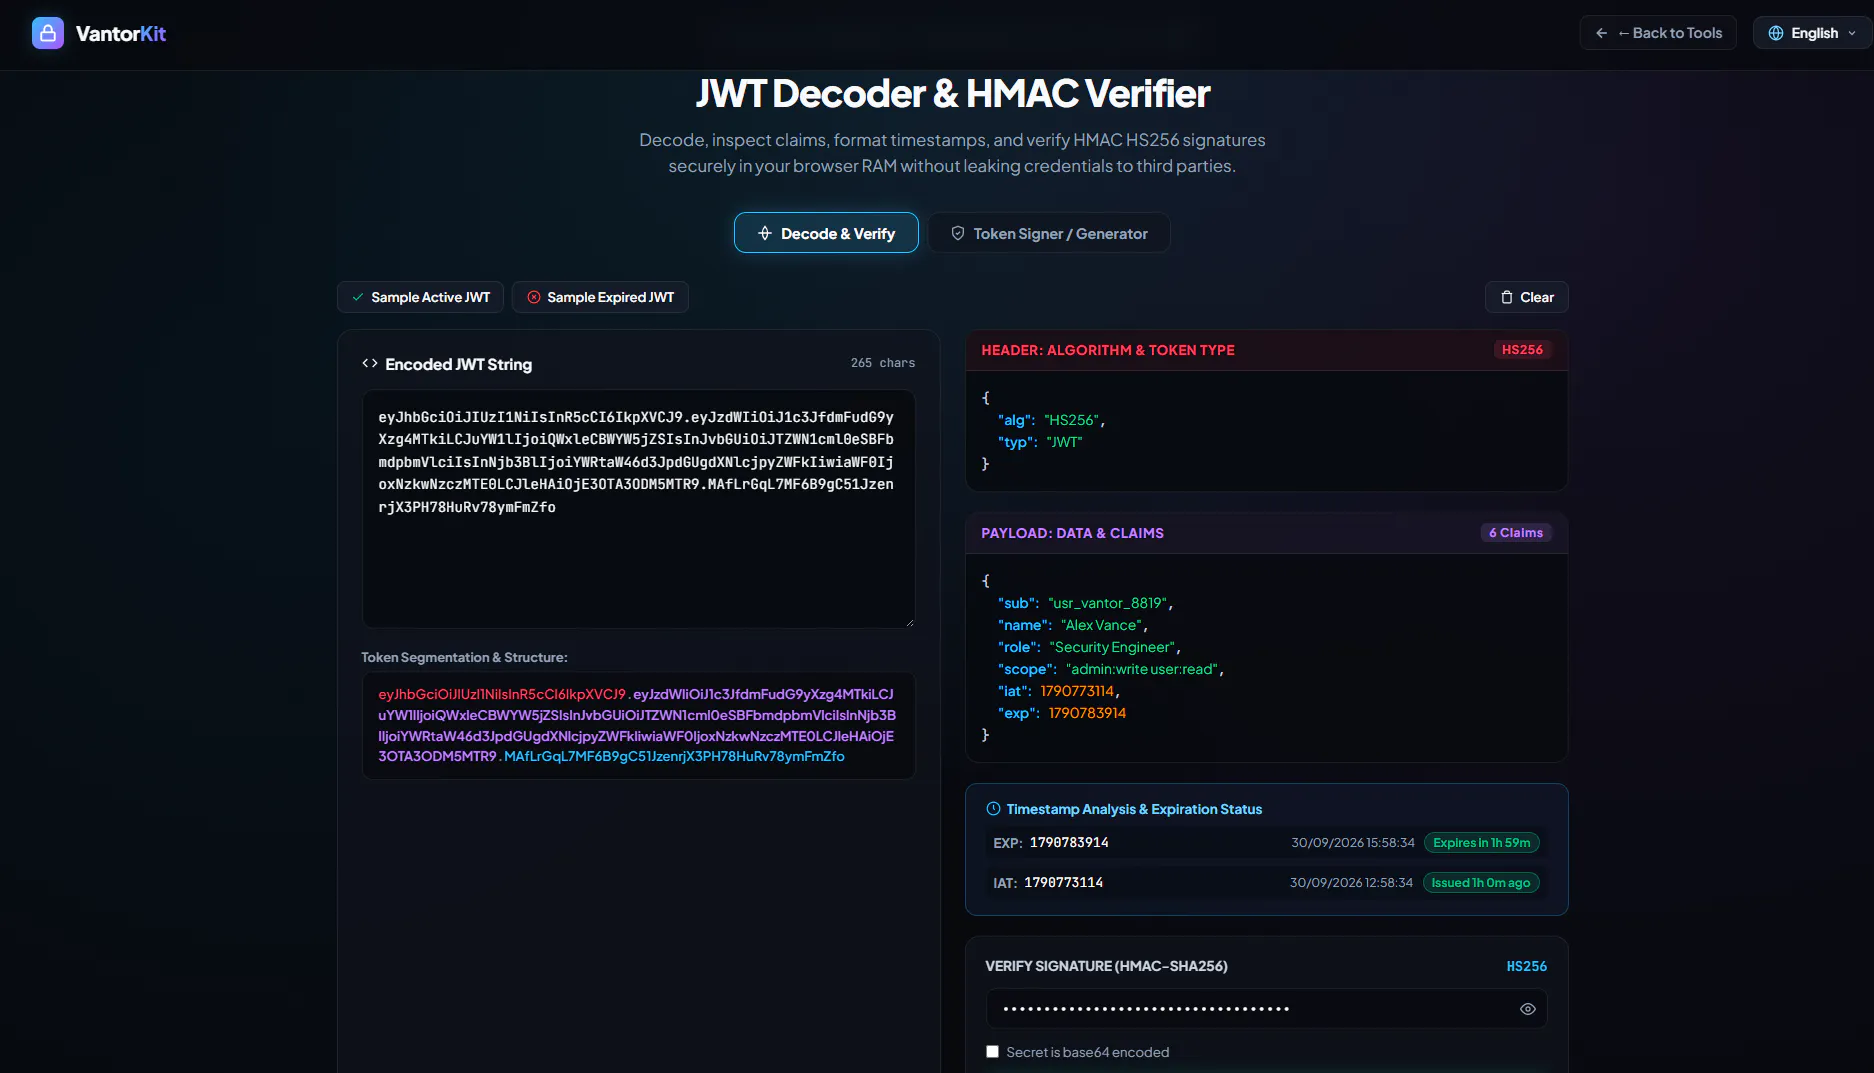This screenshot has height=1073, width=1874.
Task: Load the Sample Active JWT
Action: coord(420,297)
